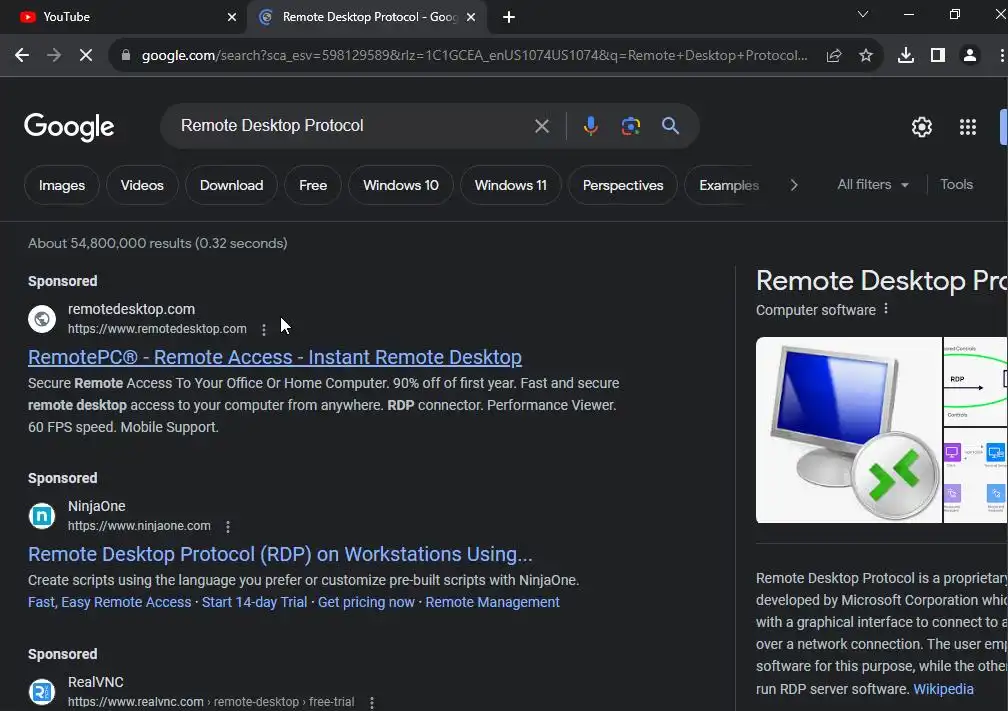This screenshot has height=711, width=1008.
Task: Open Get pricing now sitelink
Action: 366,602
